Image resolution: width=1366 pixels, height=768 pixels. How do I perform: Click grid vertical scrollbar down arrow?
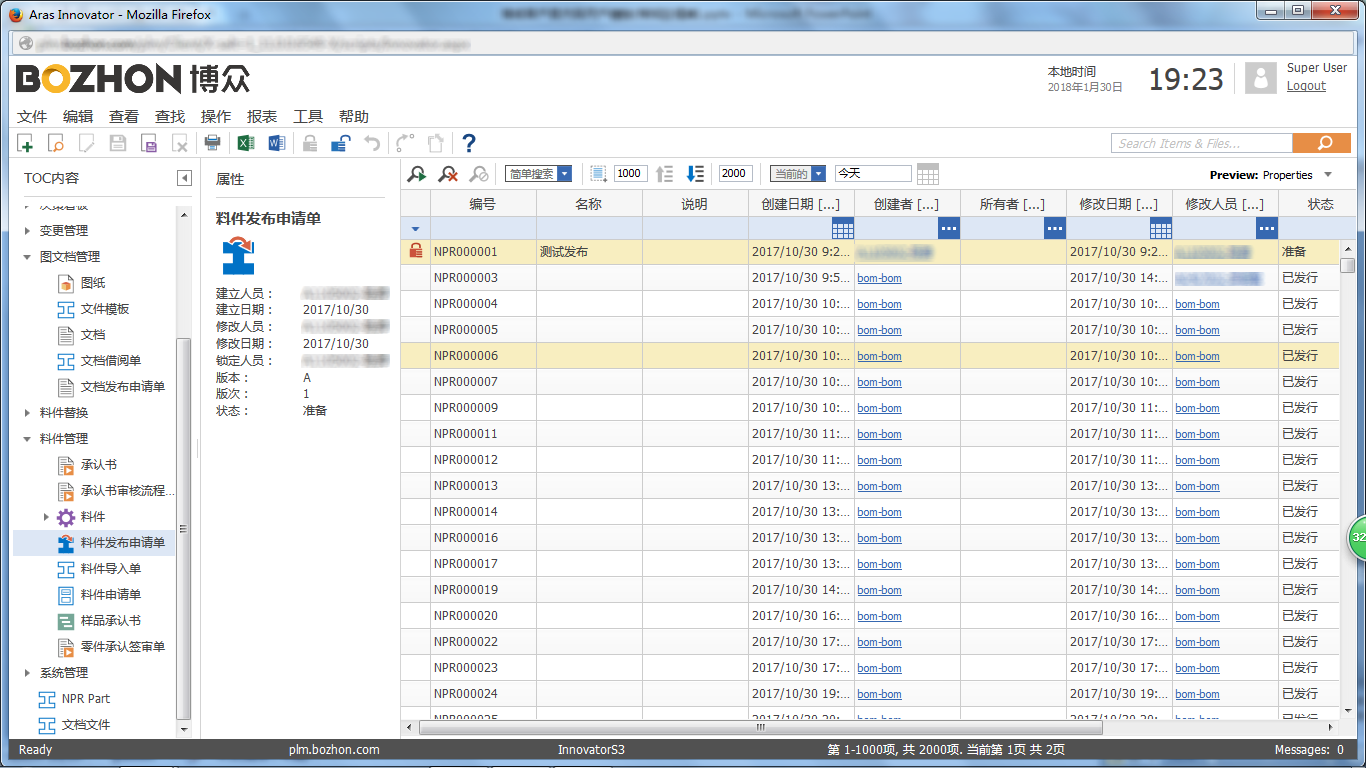pos(1348,711)
